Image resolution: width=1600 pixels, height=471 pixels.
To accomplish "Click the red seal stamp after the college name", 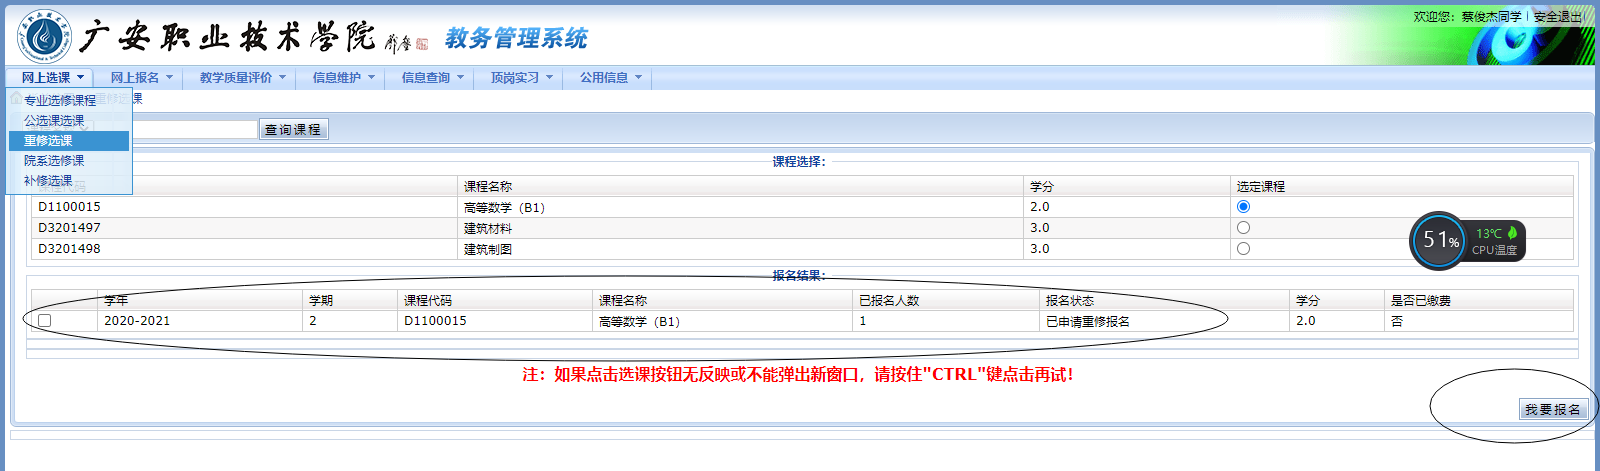I will pyautogui.click(x=422, y=43).
